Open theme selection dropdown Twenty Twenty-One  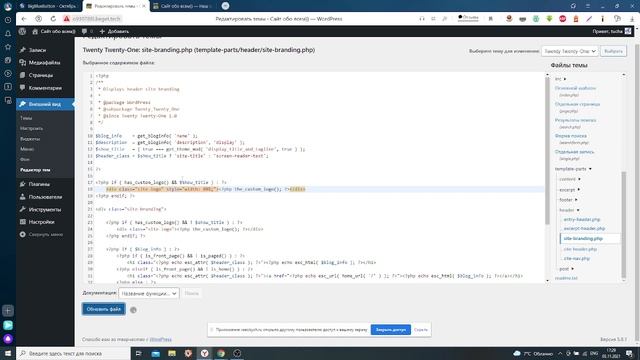(x=570, y=51)
